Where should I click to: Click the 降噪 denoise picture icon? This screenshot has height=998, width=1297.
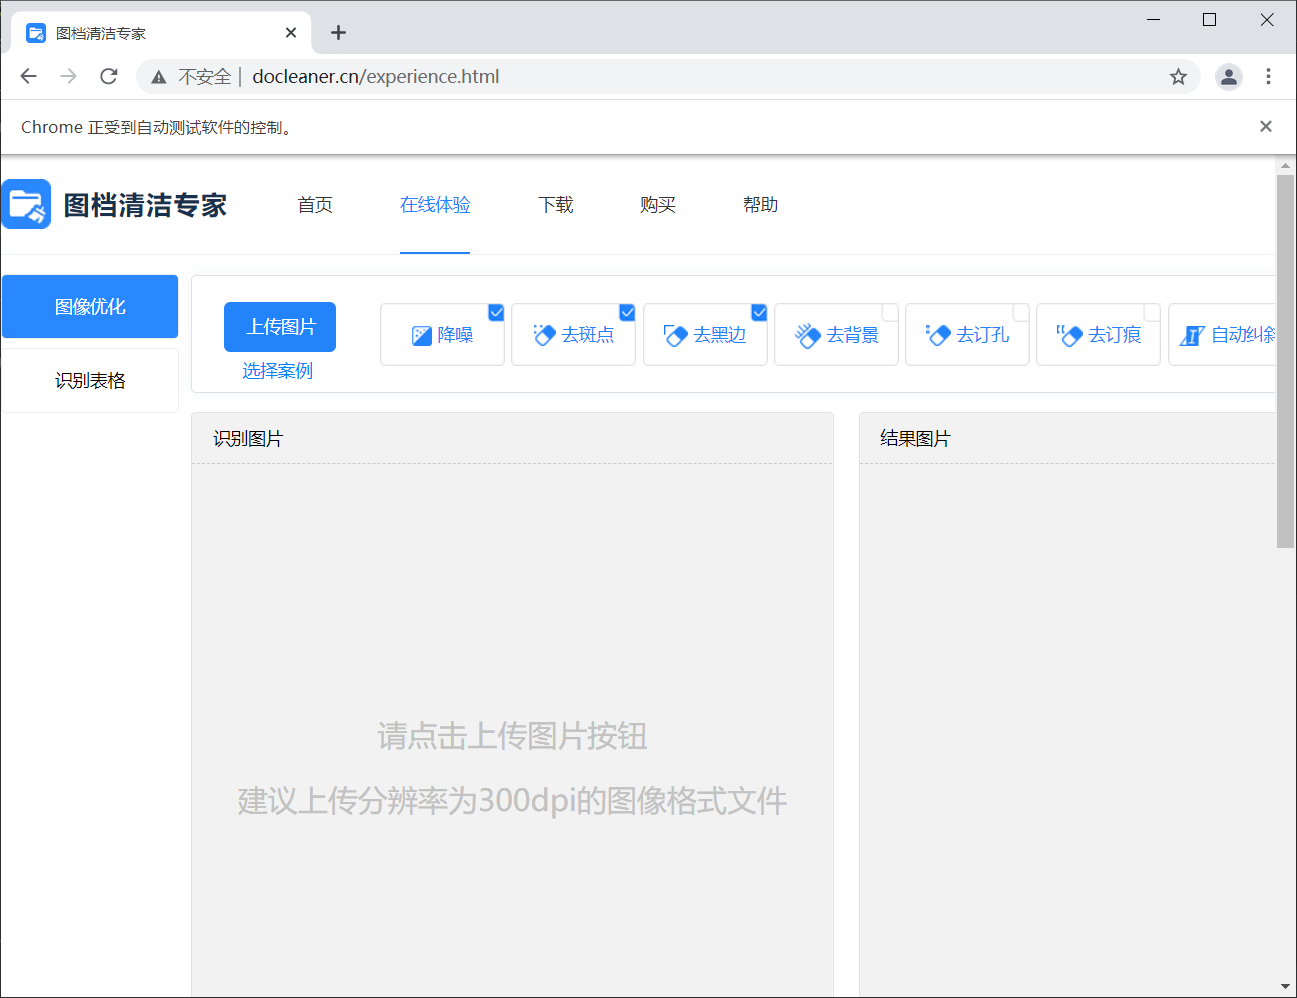tap(422, 335)
